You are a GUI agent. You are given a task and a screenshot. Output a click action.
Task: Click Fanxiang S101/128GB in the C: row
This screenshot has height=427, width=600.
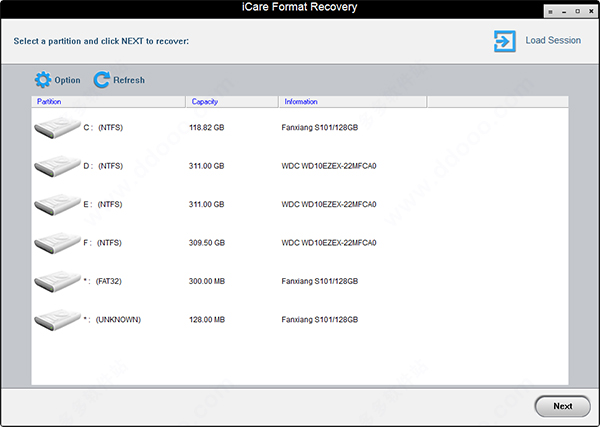tap(320, 127)
